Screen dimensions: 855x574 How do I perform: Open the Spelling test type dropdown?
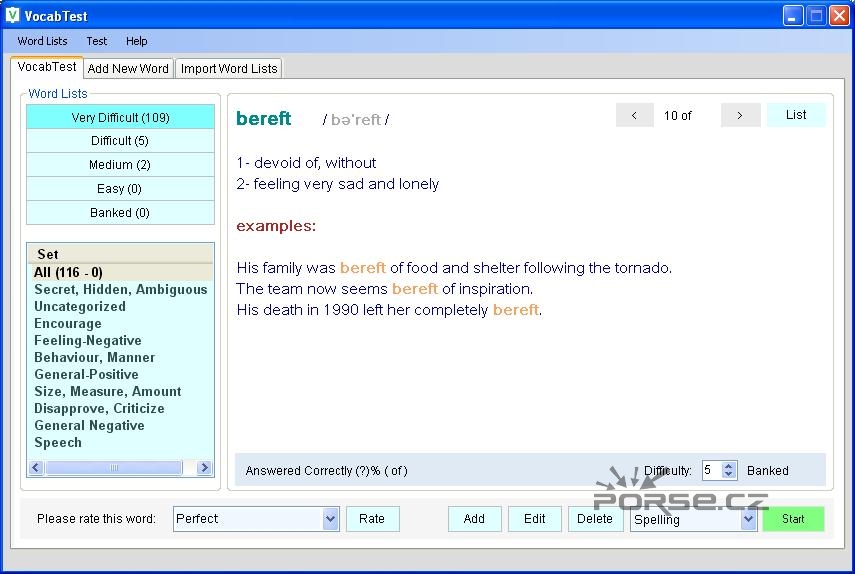pyautogui.click(x=749, y=519)
